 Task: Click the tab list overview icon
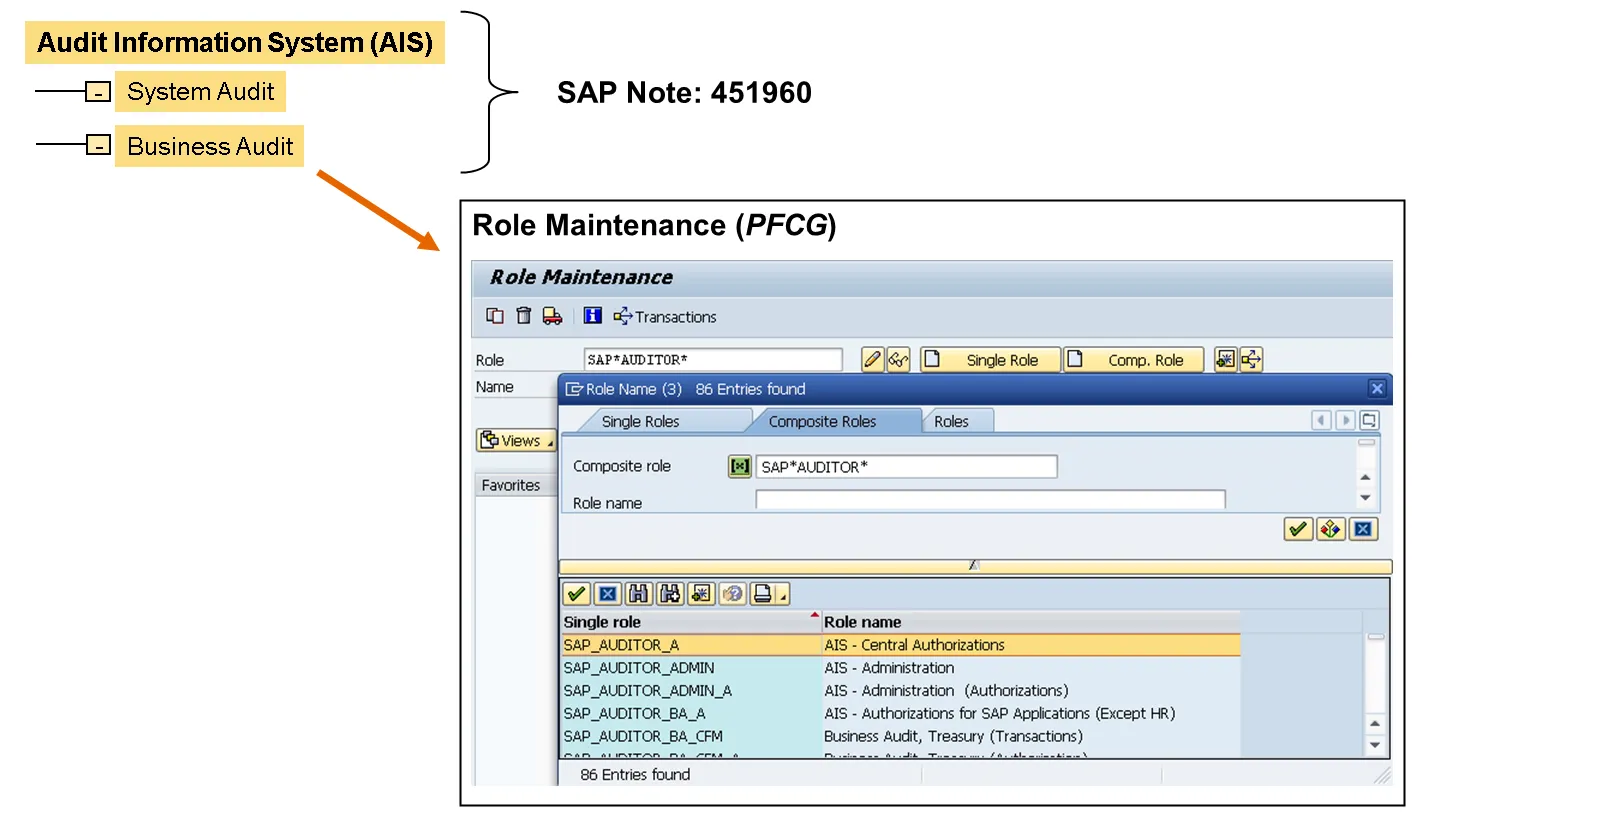tap(1369, 420)
